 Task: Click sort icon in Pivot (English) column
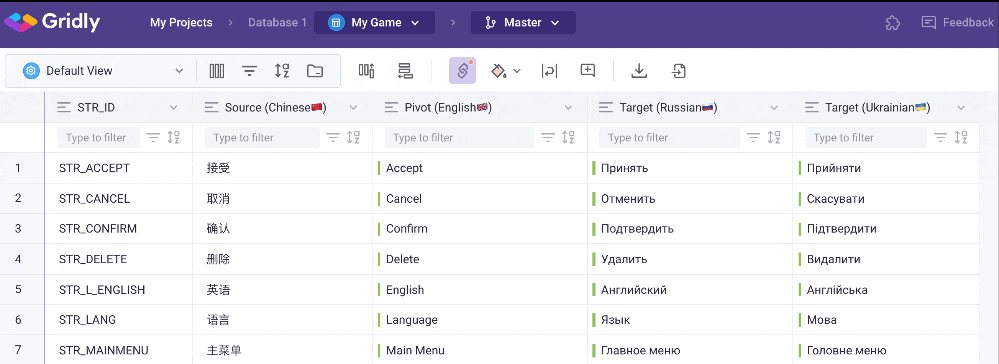tap(568, 137)
